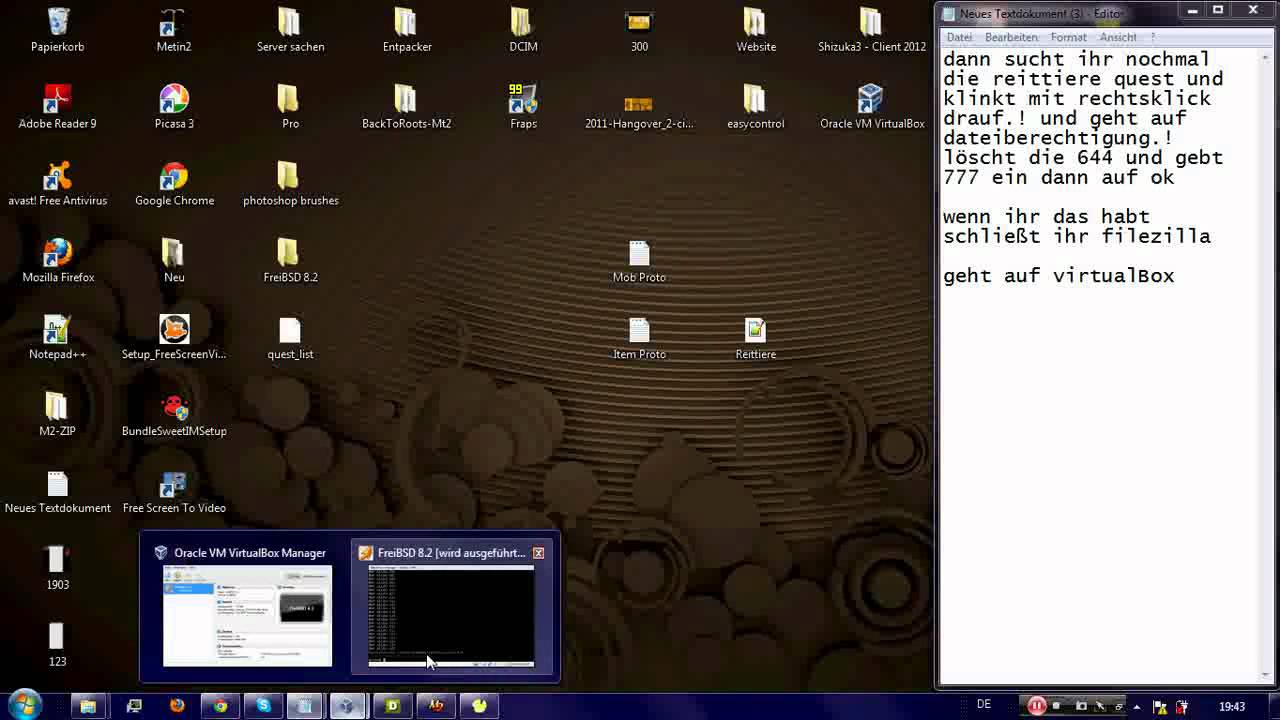Select the Mozilla Firefox desktop shortcut
The width and height of the screenshot is (1280, 720).
click(58, 260)
